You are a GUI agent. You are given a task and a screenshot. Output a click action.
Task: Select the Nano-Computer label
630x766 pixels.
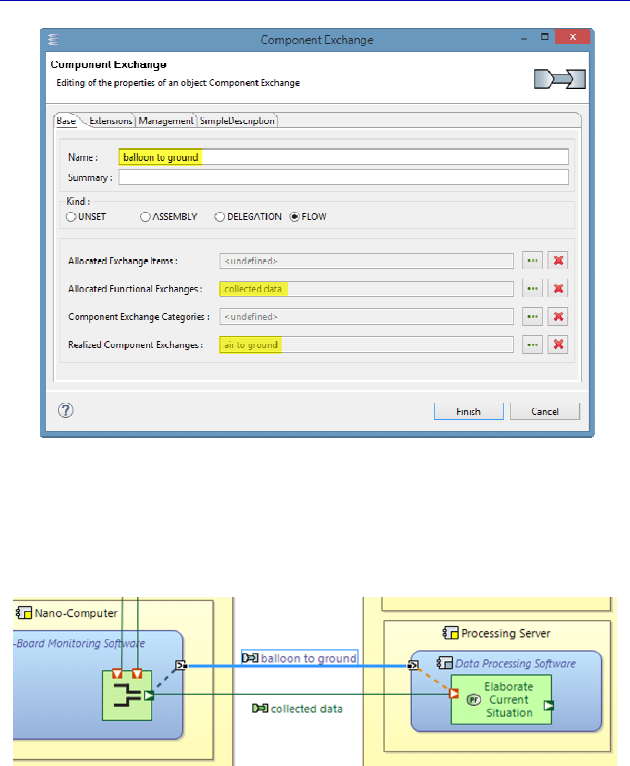point(76,613)
